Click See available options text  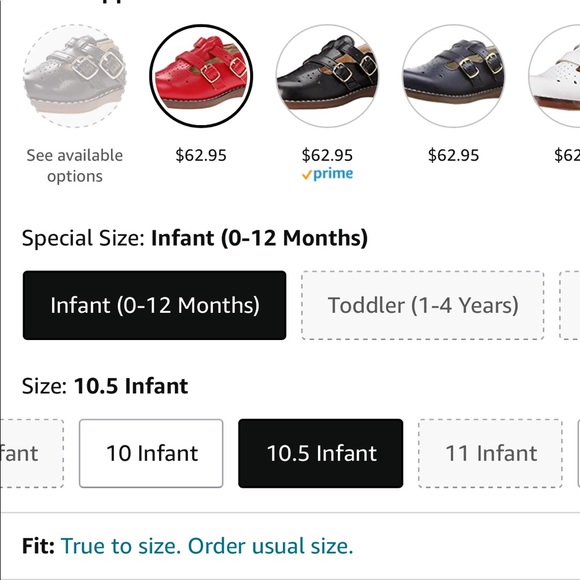pyautogui.click(x=75, y=166)
